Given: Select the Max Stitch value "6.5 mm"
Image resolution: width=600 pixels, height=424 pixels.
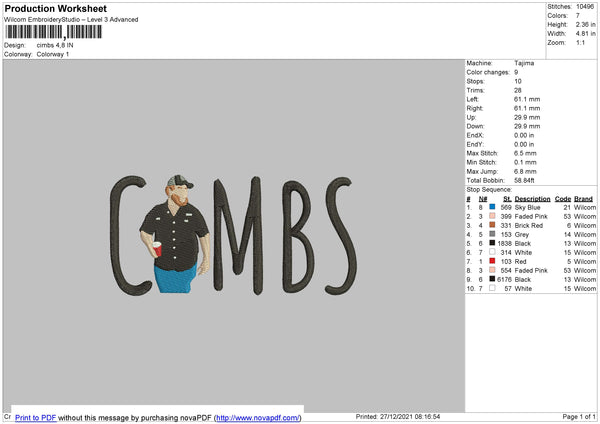Looking at the screenshot, I should pyautogui.click(x=525, y=153).
